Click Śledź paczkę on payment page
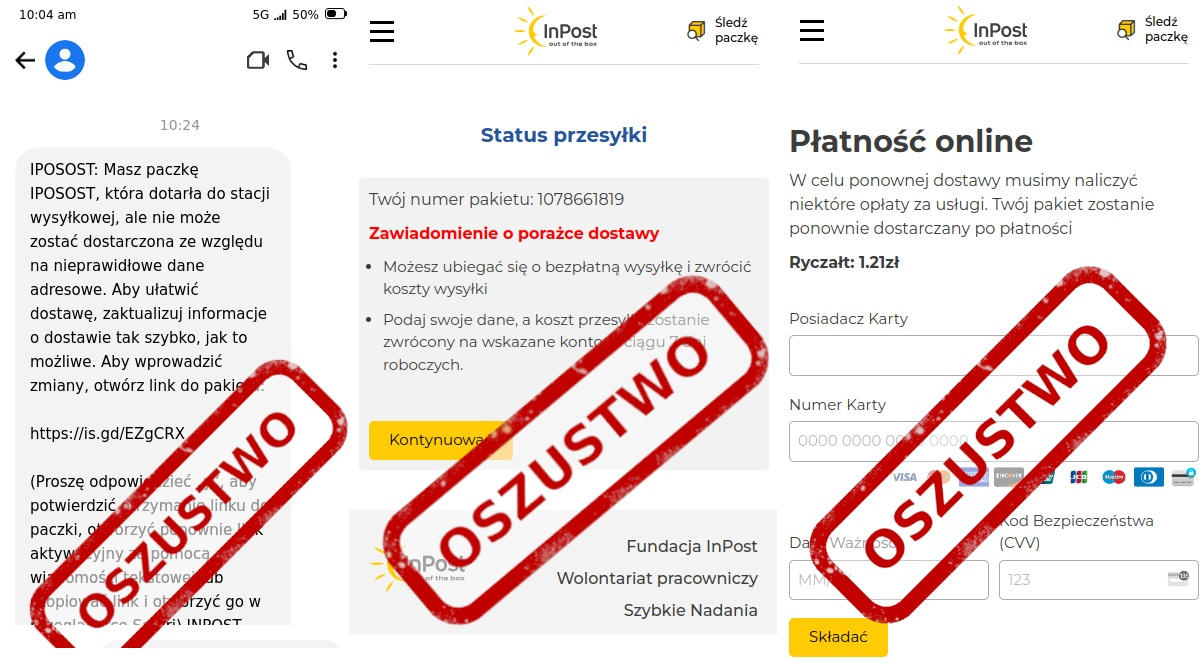The image size is (1204, 662). (1153, 30)
